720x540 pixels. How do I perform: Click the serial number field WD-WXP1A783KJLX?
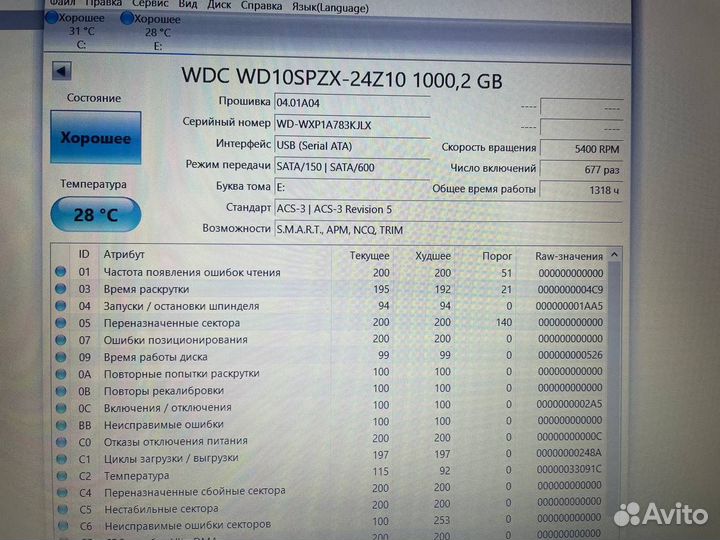pyautogui.click(x=352, y=124)
